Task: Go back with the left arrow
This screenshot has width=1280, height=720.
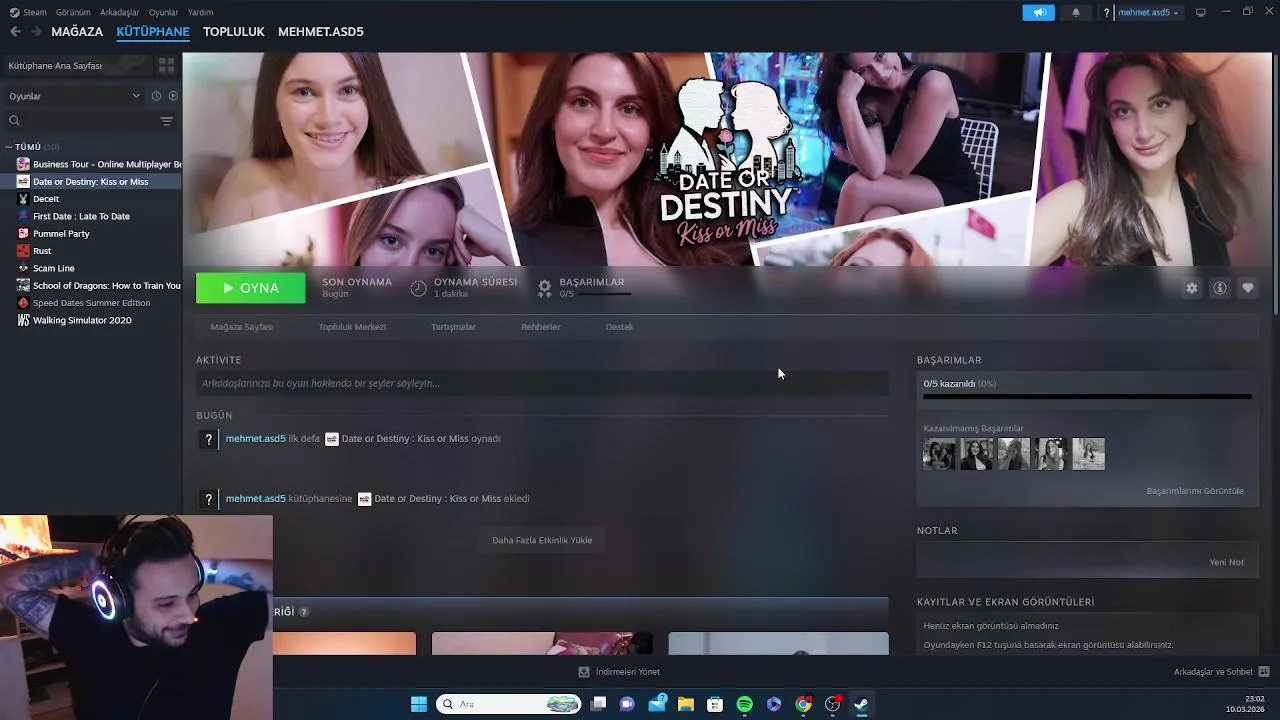Action: point(15,32)
